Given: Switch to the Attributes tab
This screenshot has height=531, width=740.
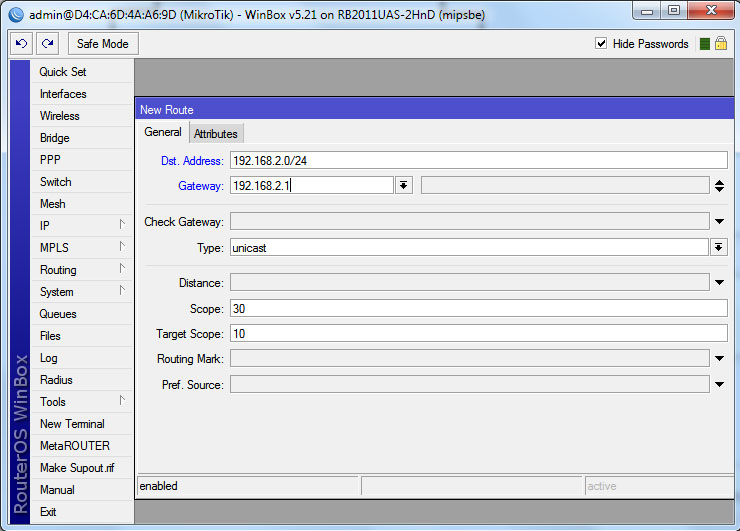Looking at the screenshot, I should point(216,134).
